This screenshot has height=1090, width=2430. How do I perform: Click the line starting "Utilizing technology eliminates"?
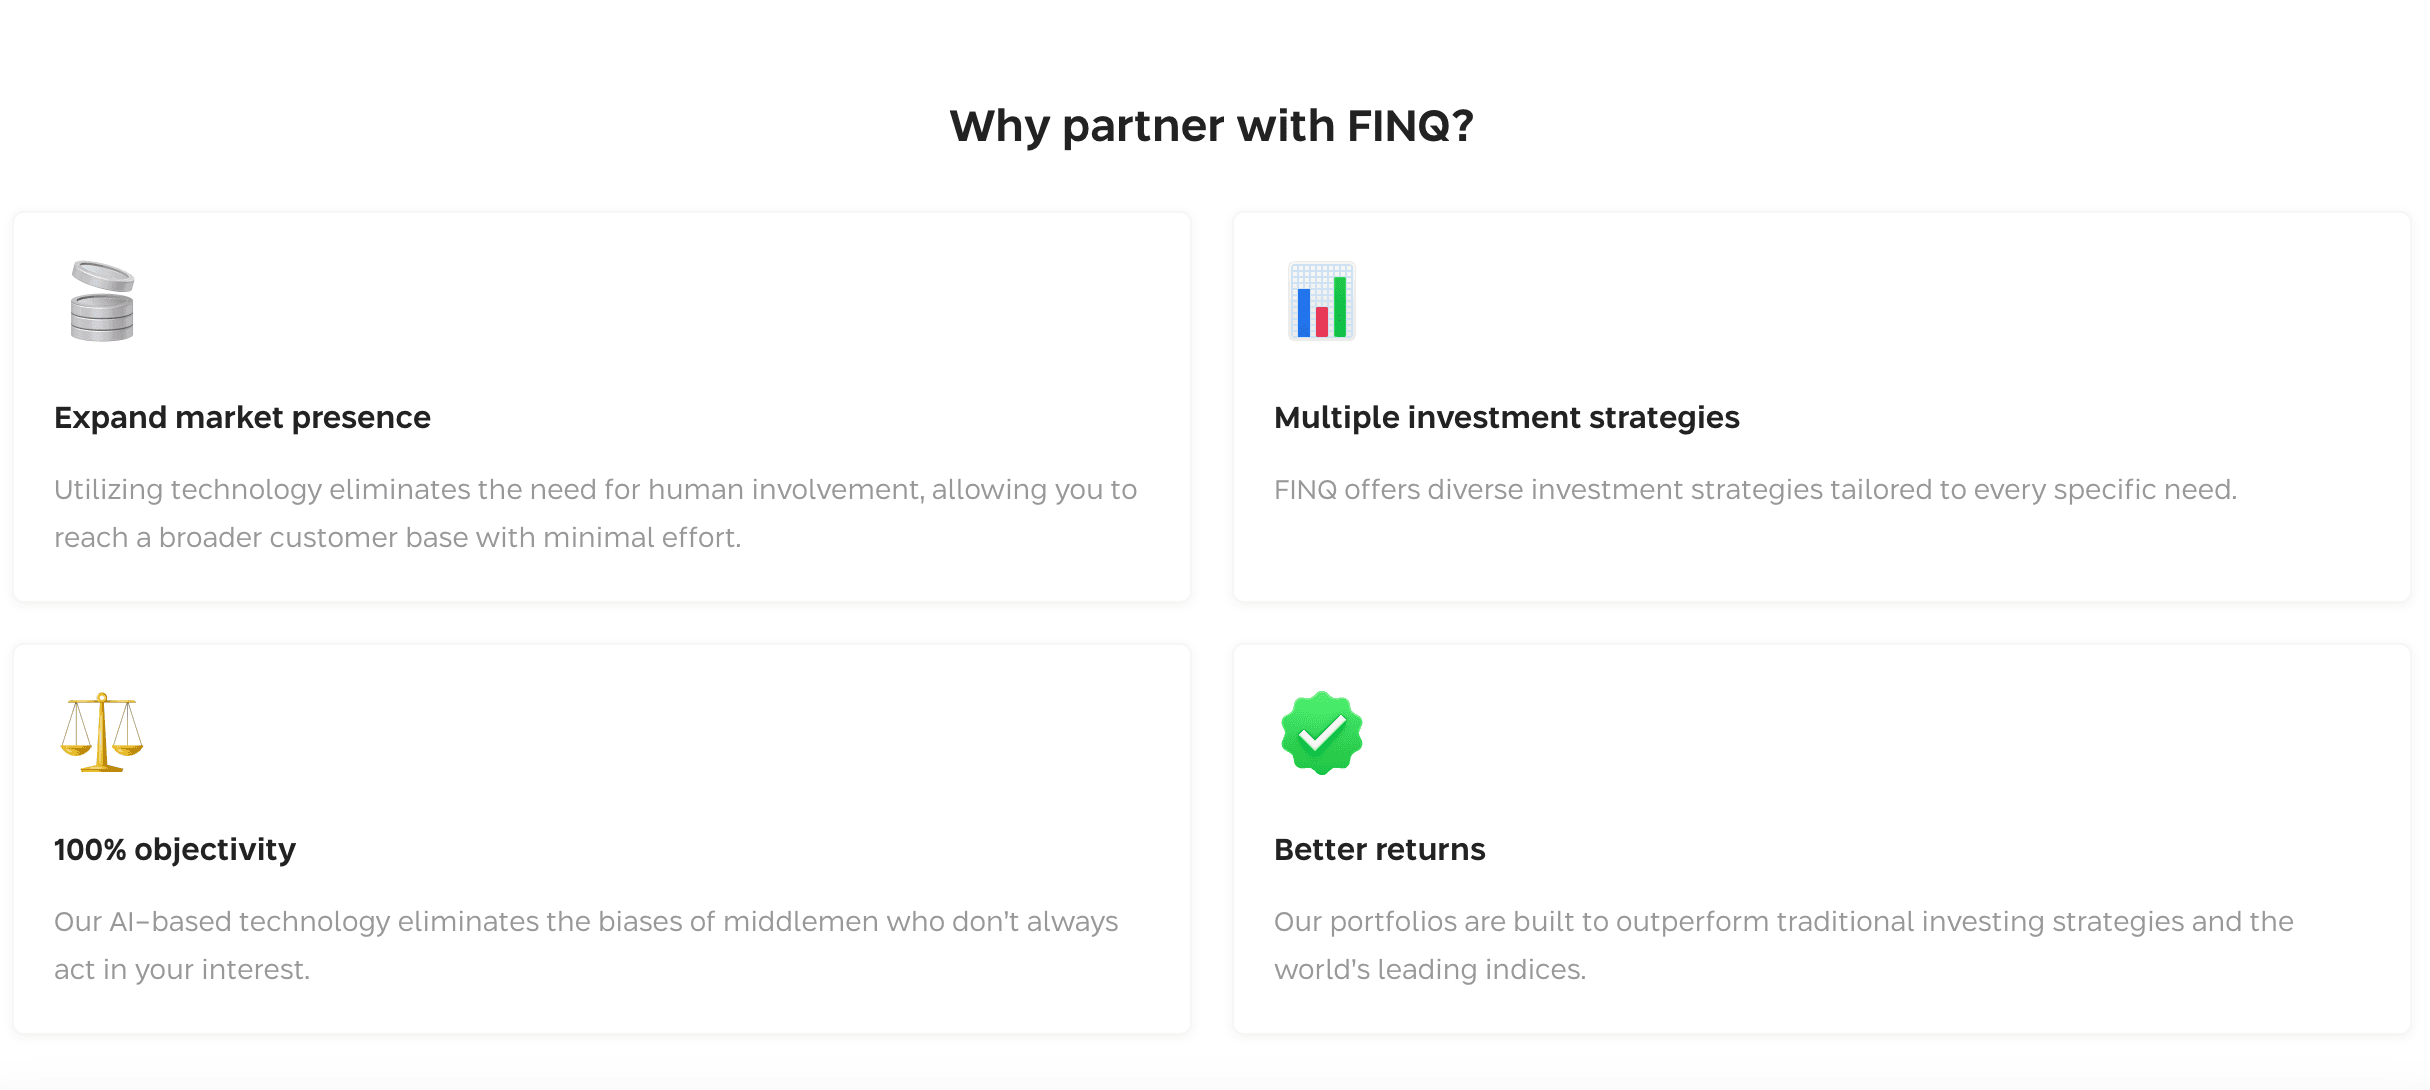[x=595, y=489]
